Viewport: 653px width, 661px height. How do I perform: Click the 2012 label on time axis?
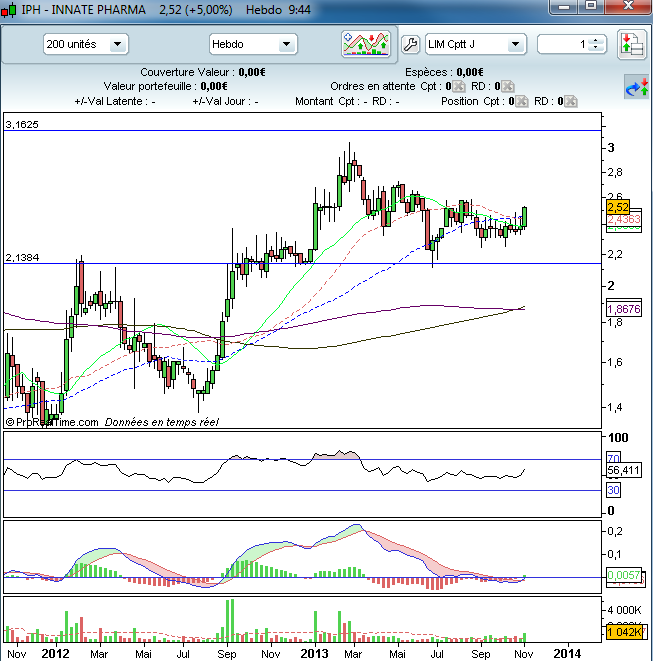(55, 654)
